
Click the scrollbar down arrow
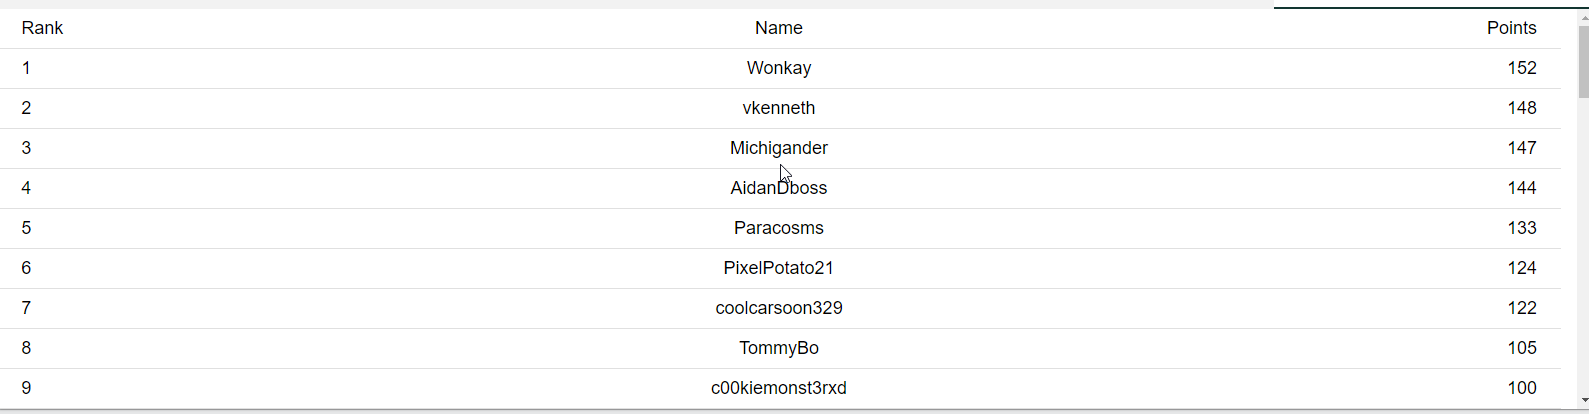pos(1583,400)
